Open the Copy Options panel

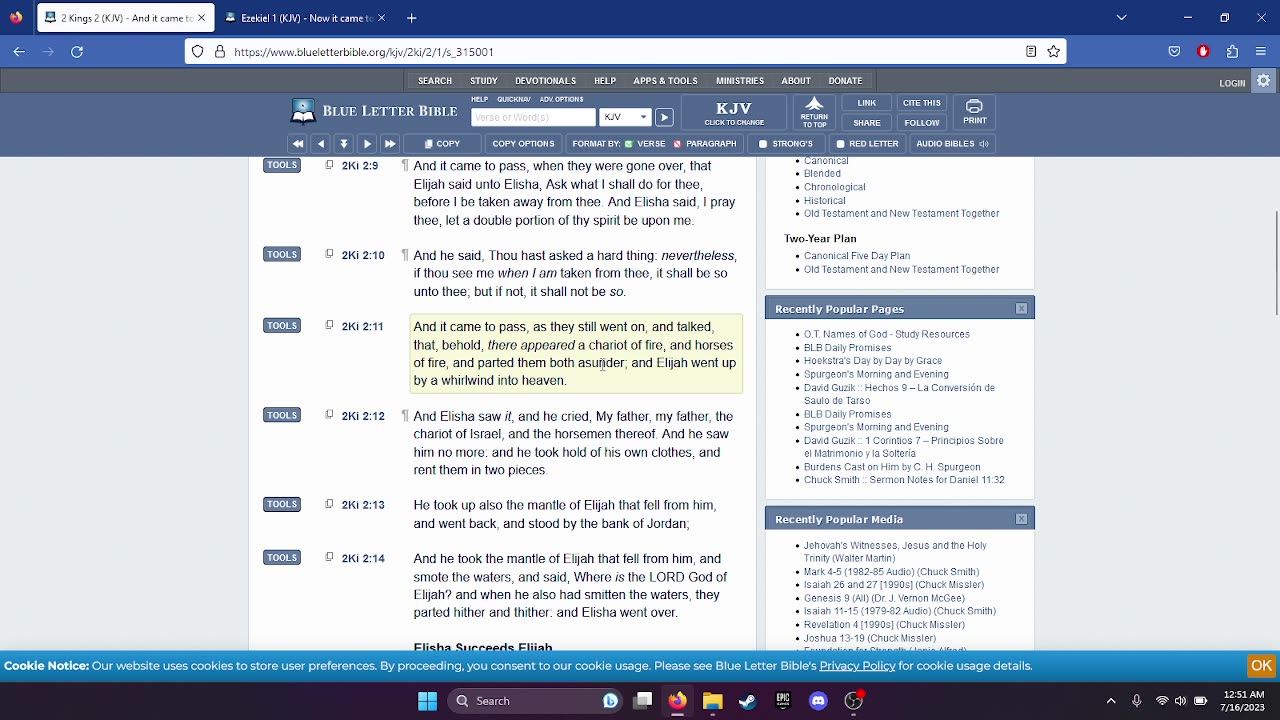523,144
